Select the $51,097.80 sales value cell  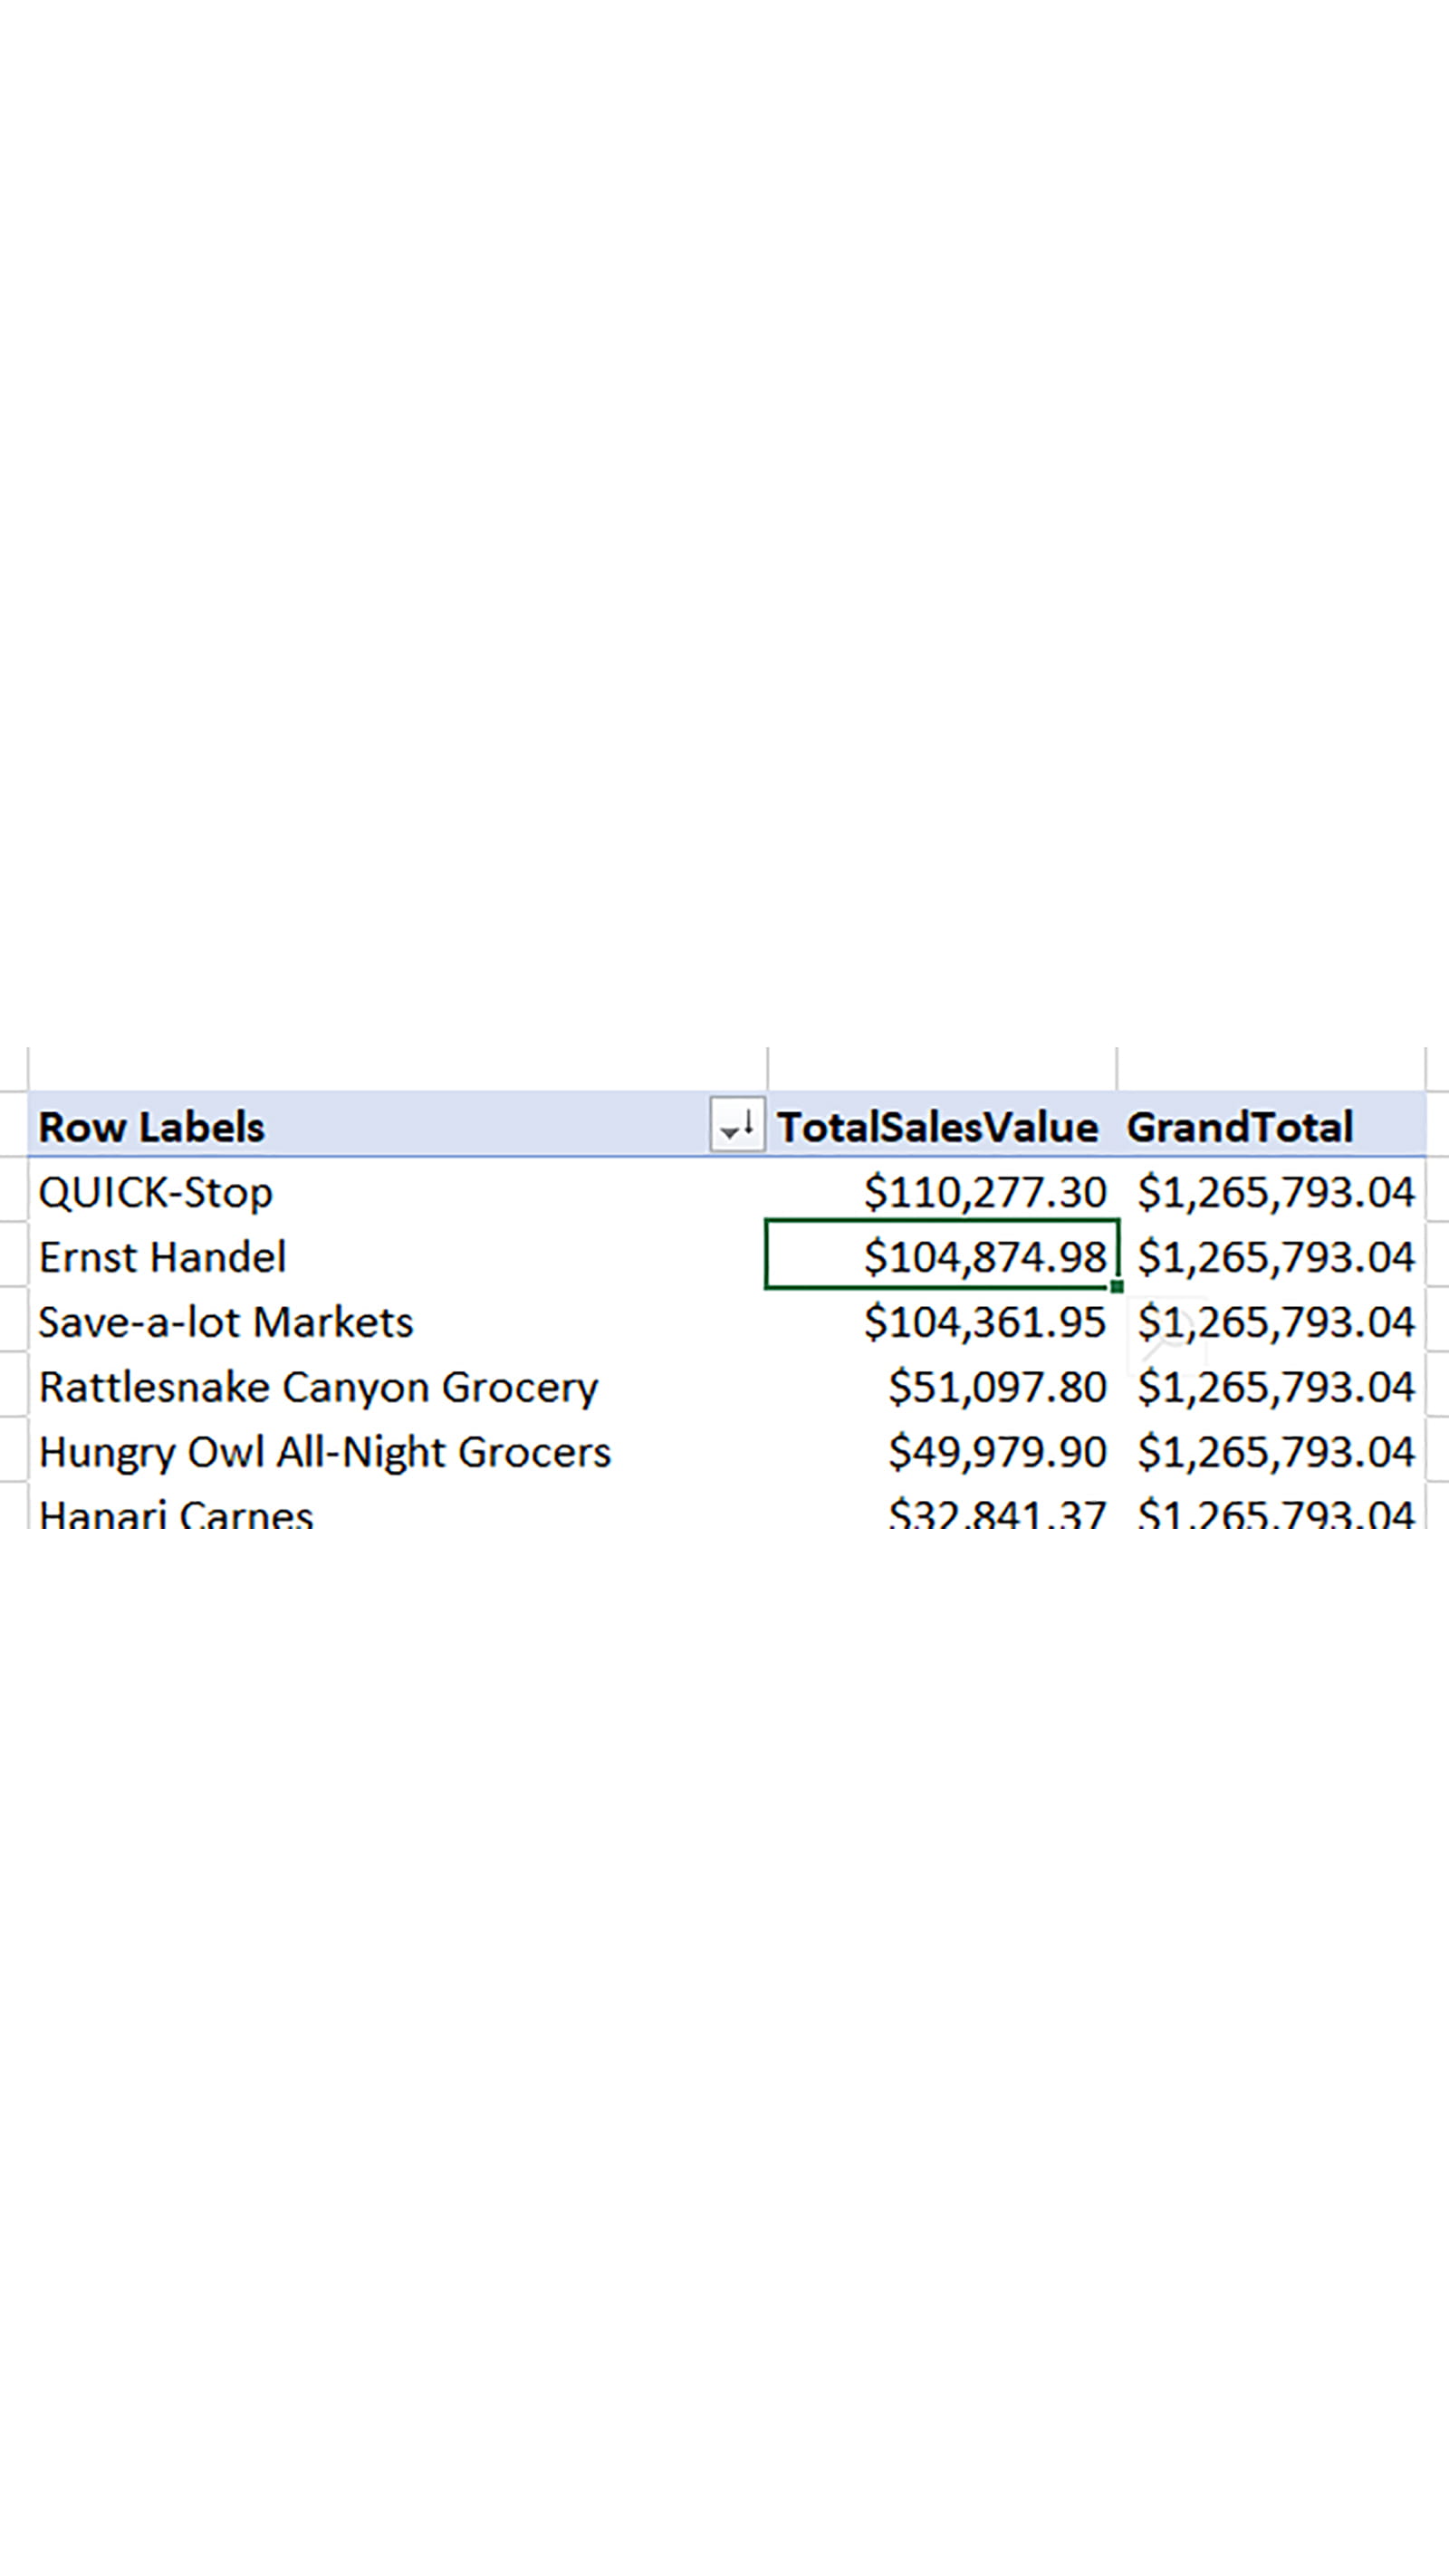pos(996,1387)
